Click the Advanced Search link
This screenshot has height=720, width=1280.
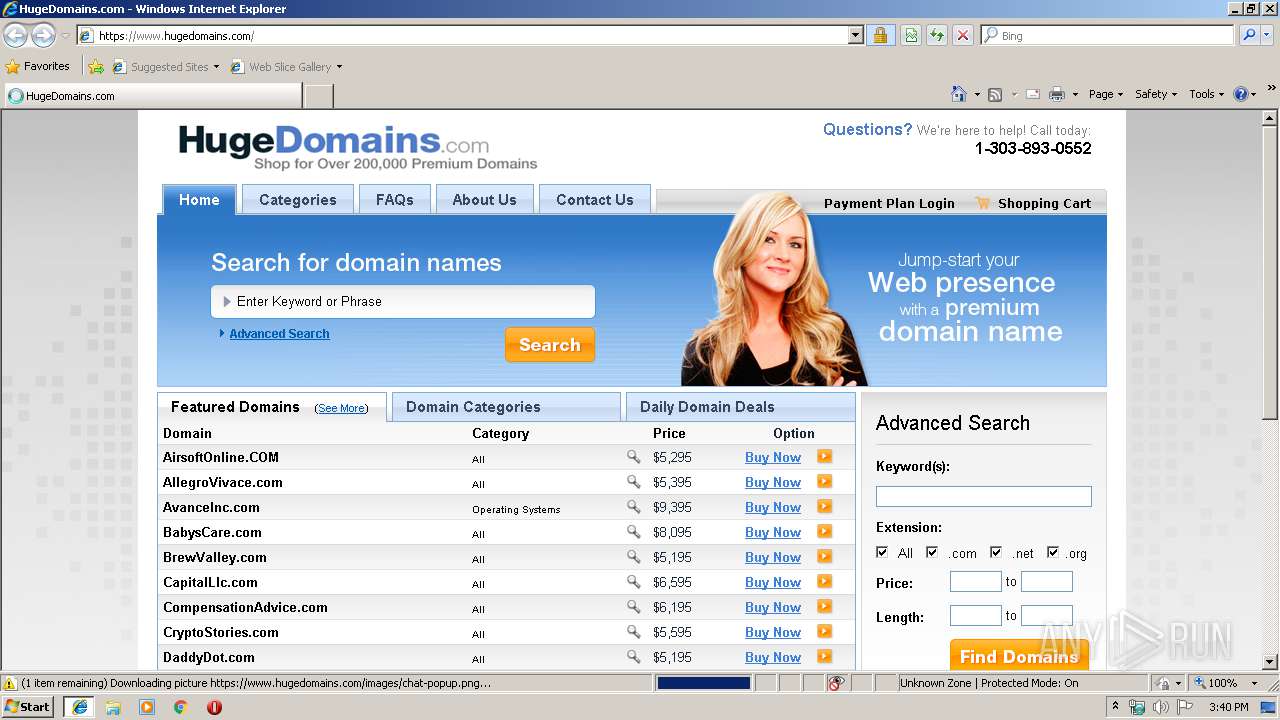click(x=279, y=333)
